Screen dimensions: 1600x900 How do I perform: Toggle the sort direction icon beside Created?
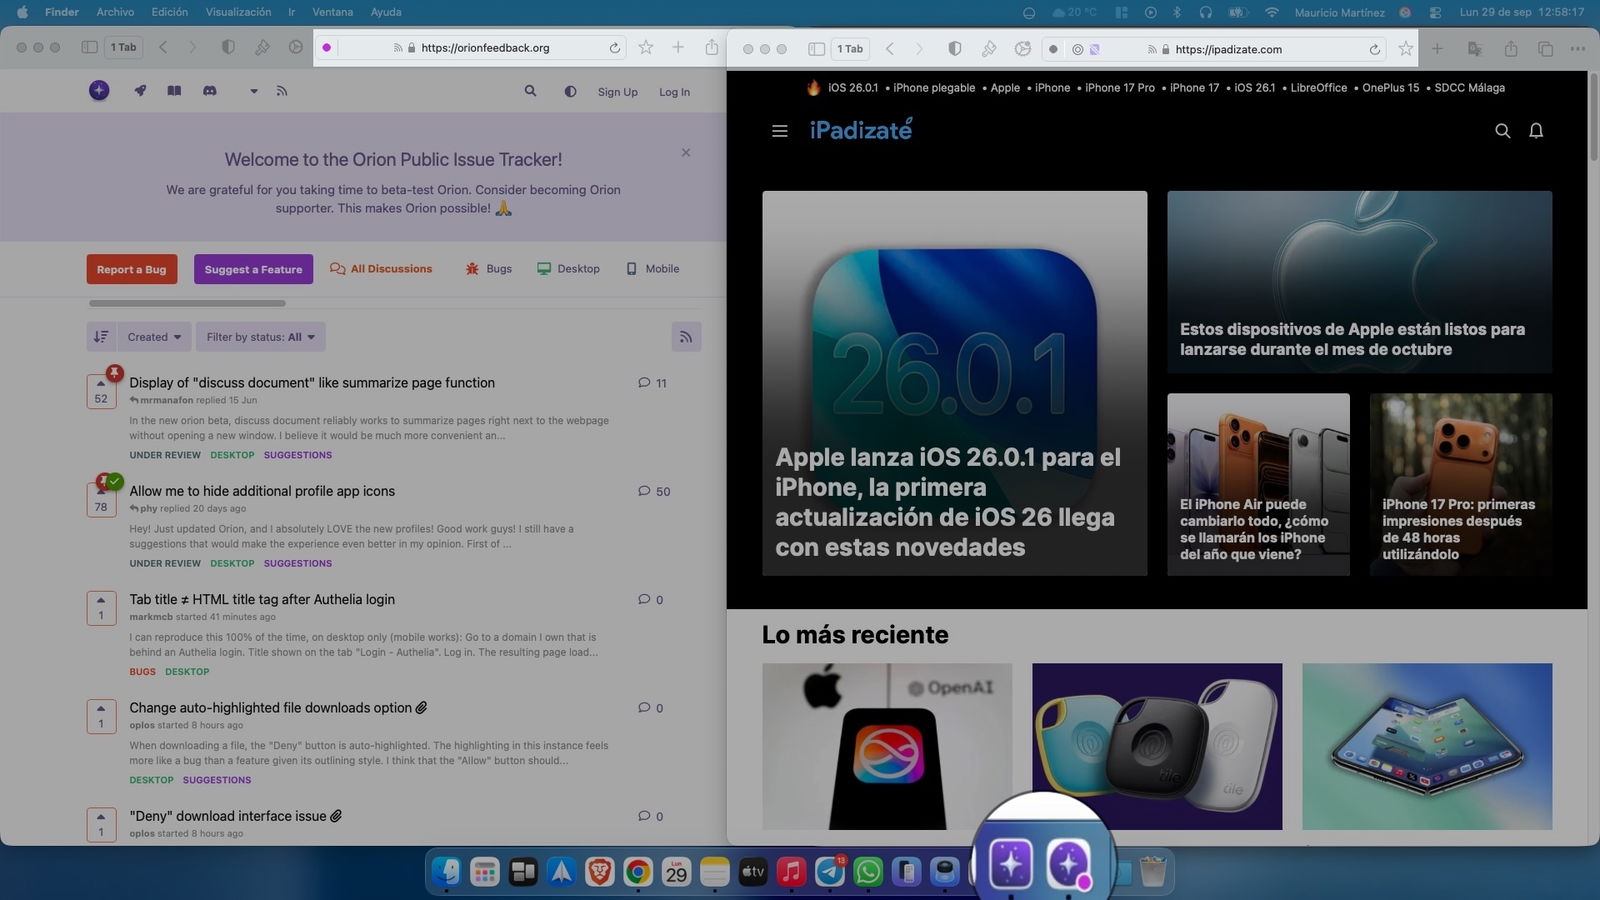101,337
